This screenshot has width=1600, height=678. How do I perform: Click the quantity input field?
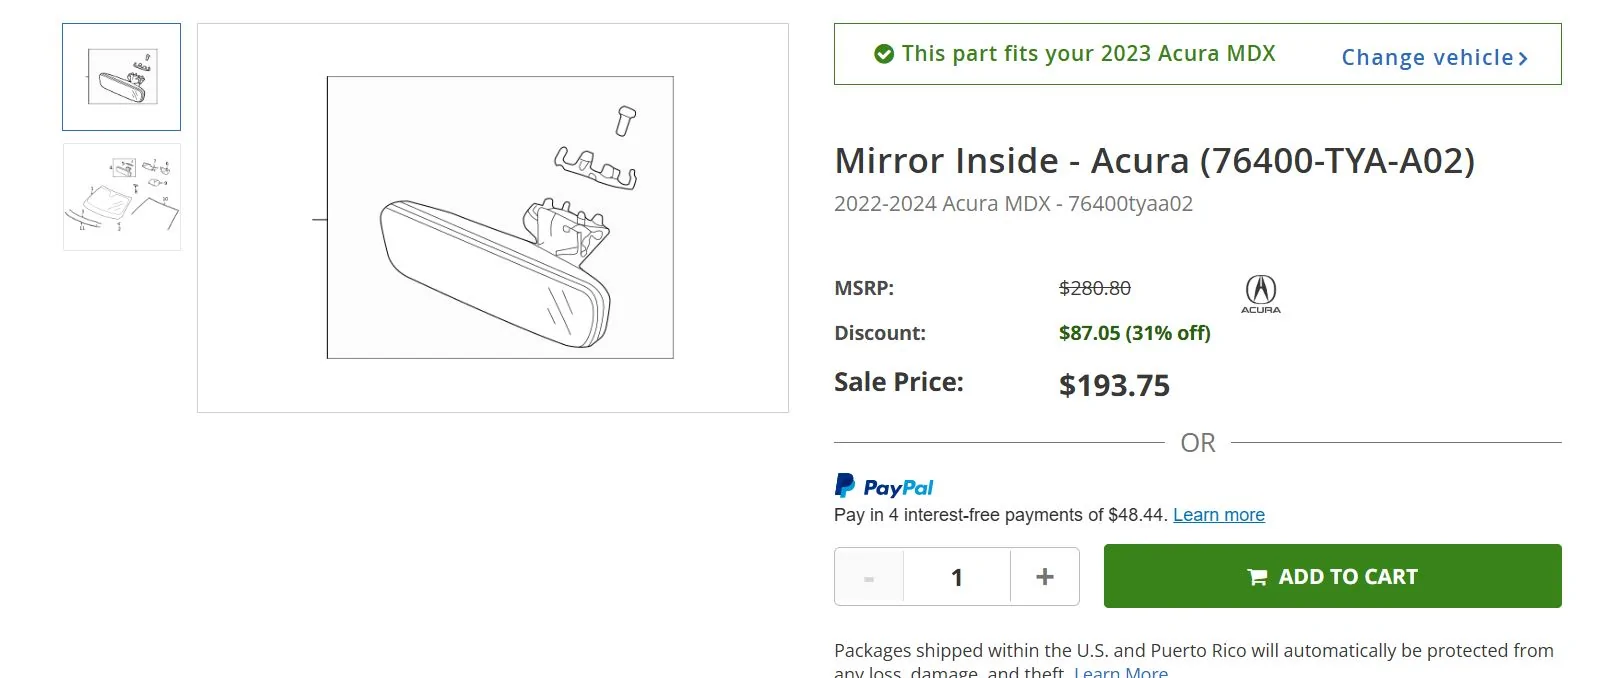[956, 577]
